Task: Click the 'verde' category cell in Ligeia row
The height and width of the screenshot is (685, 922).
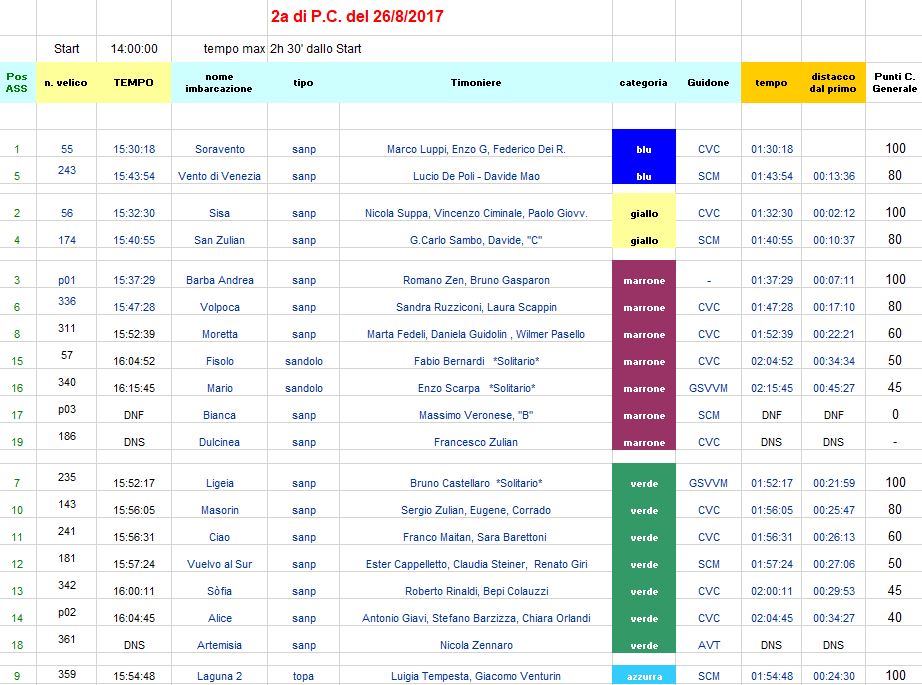Action: (644, 477)
